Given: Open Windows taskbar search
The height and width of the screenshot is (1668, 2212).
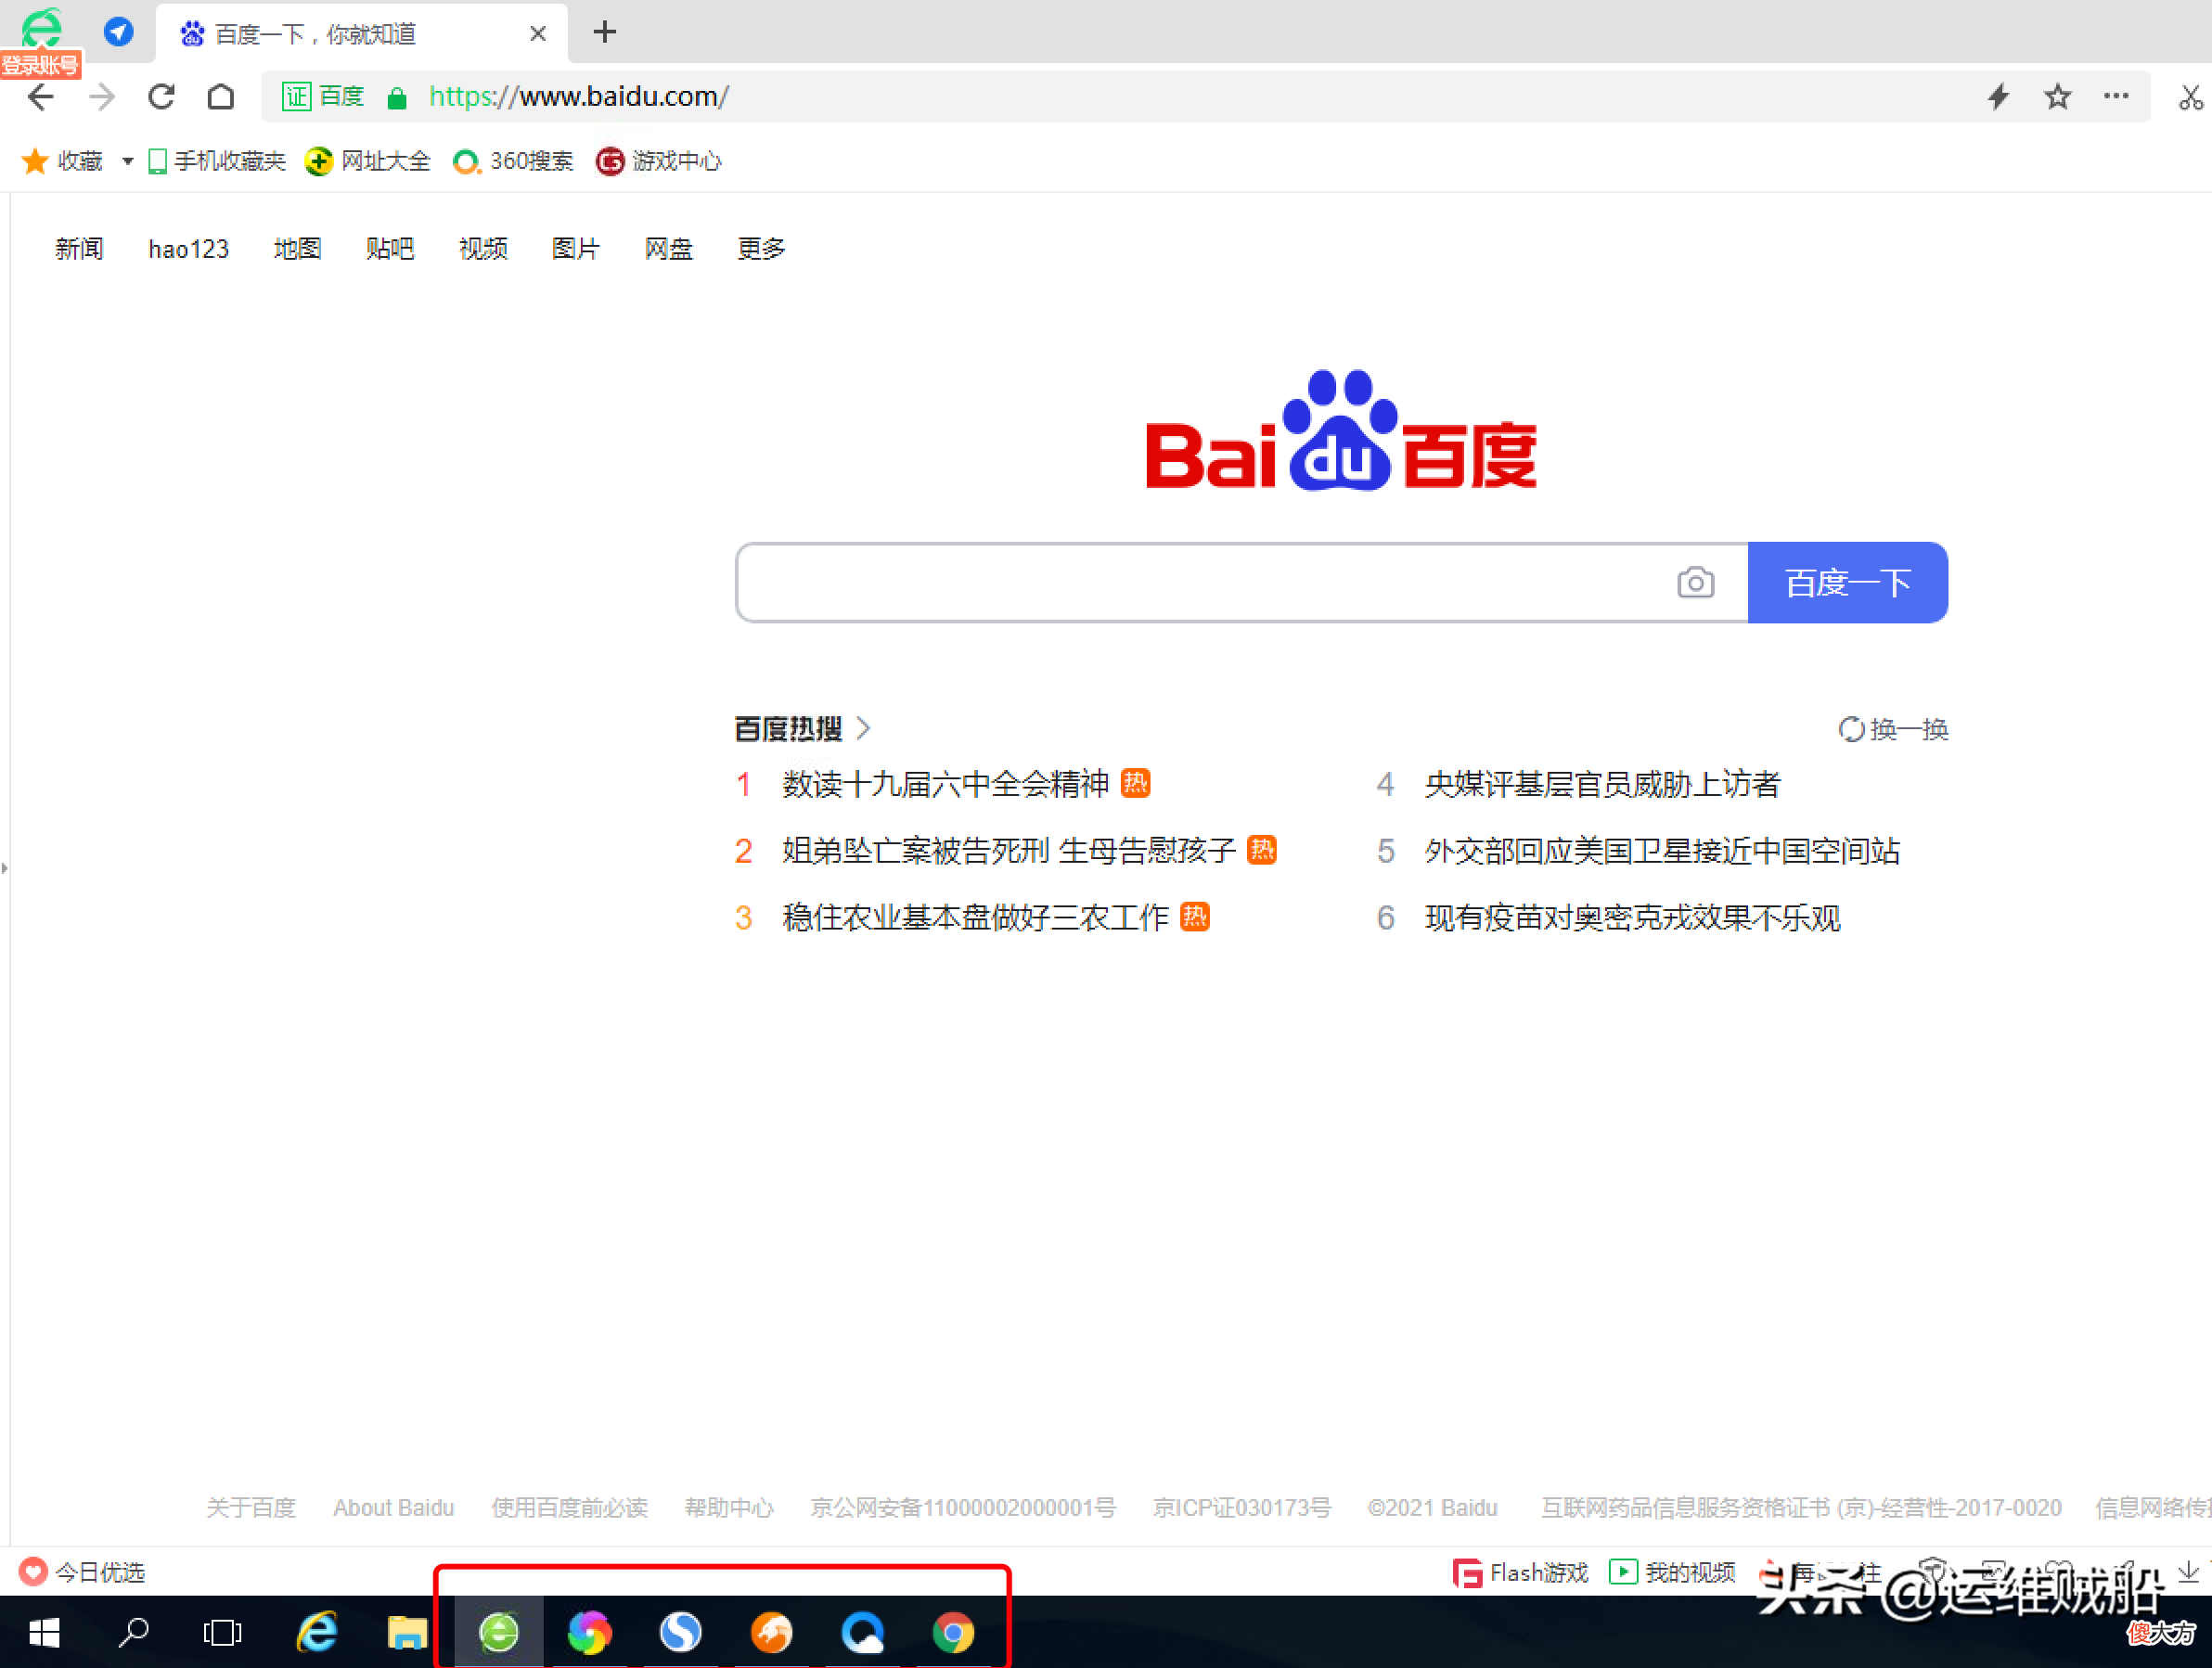Looking at the screenshot, I should click(133, 1632).
